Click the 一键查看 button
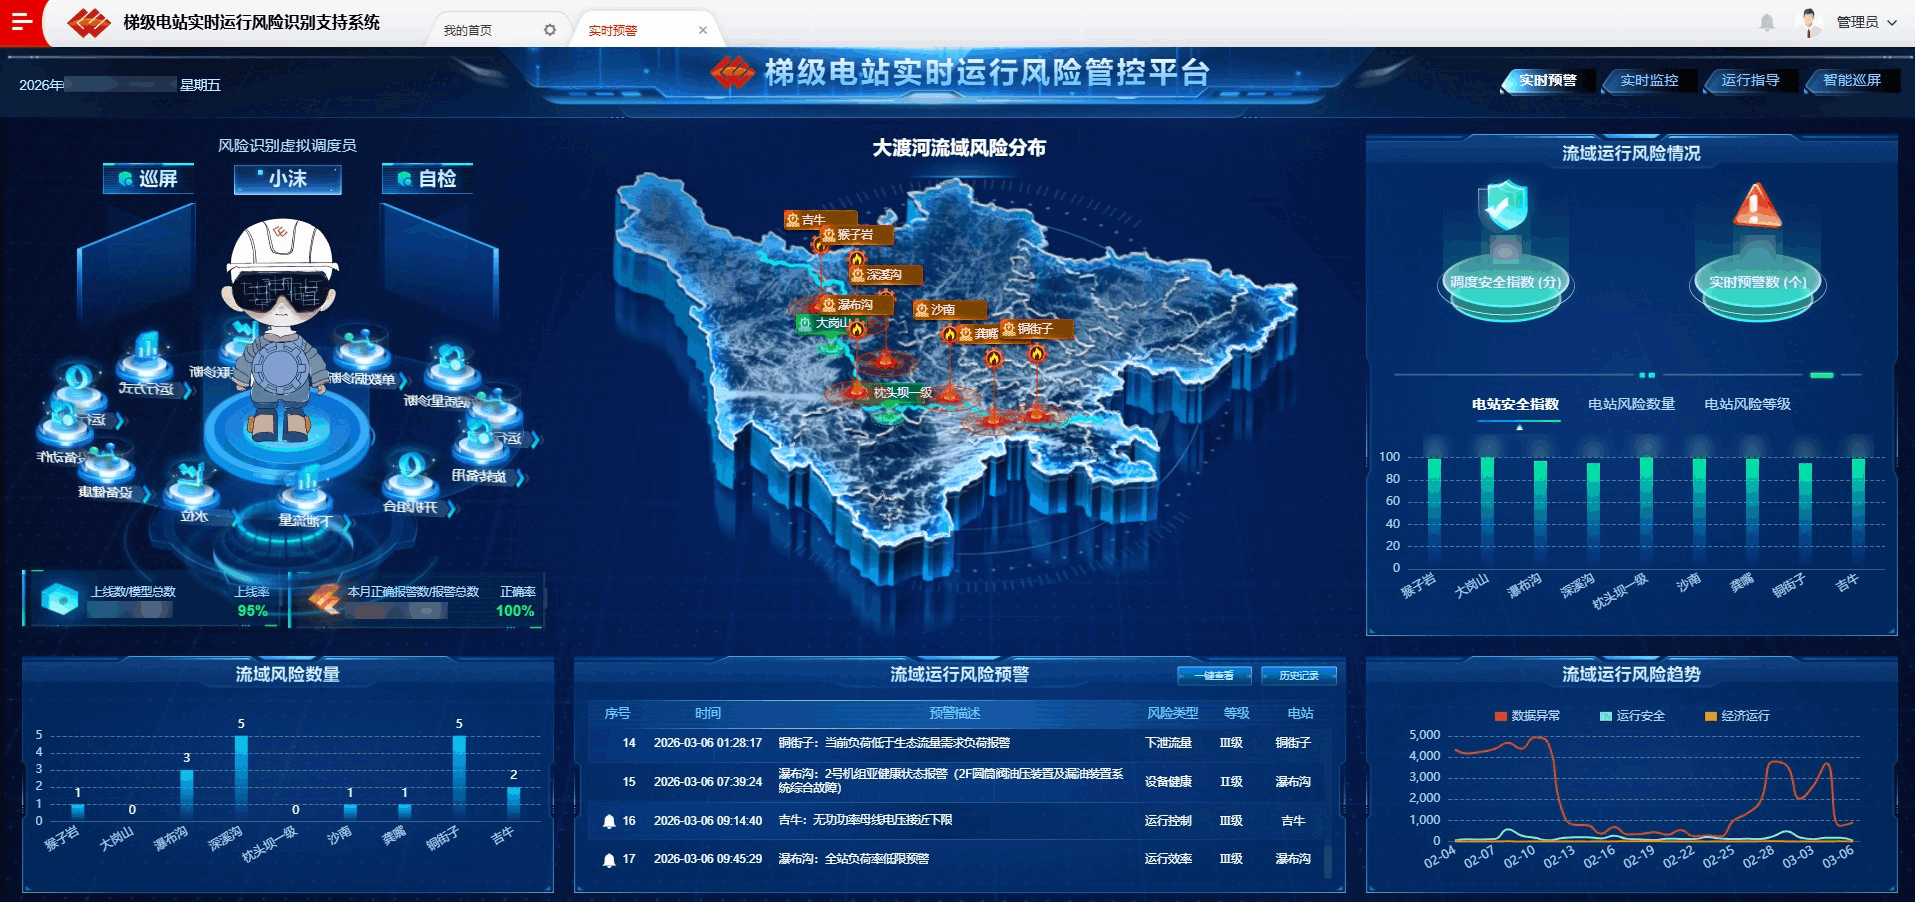The height and width of the screenshot is (902, 1915). click(1214, 676)
